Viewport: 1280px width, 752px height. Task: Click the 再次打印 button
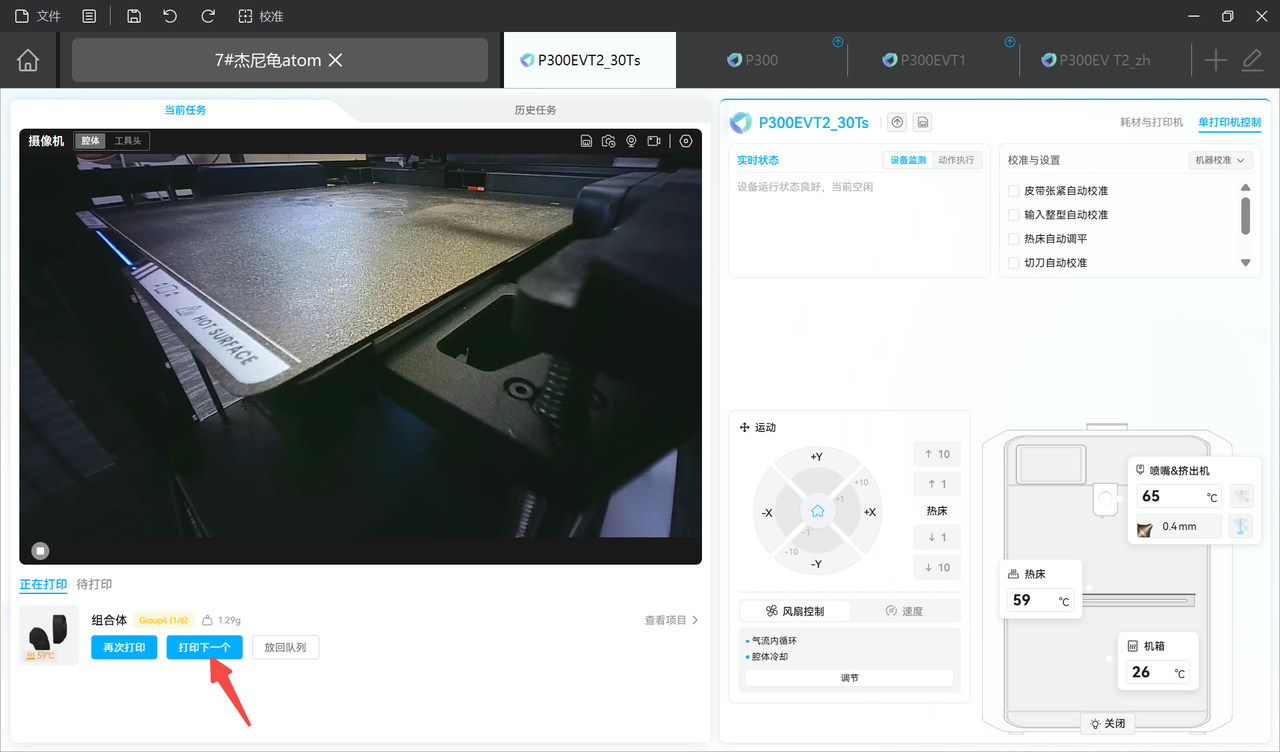tap(124, 647)
